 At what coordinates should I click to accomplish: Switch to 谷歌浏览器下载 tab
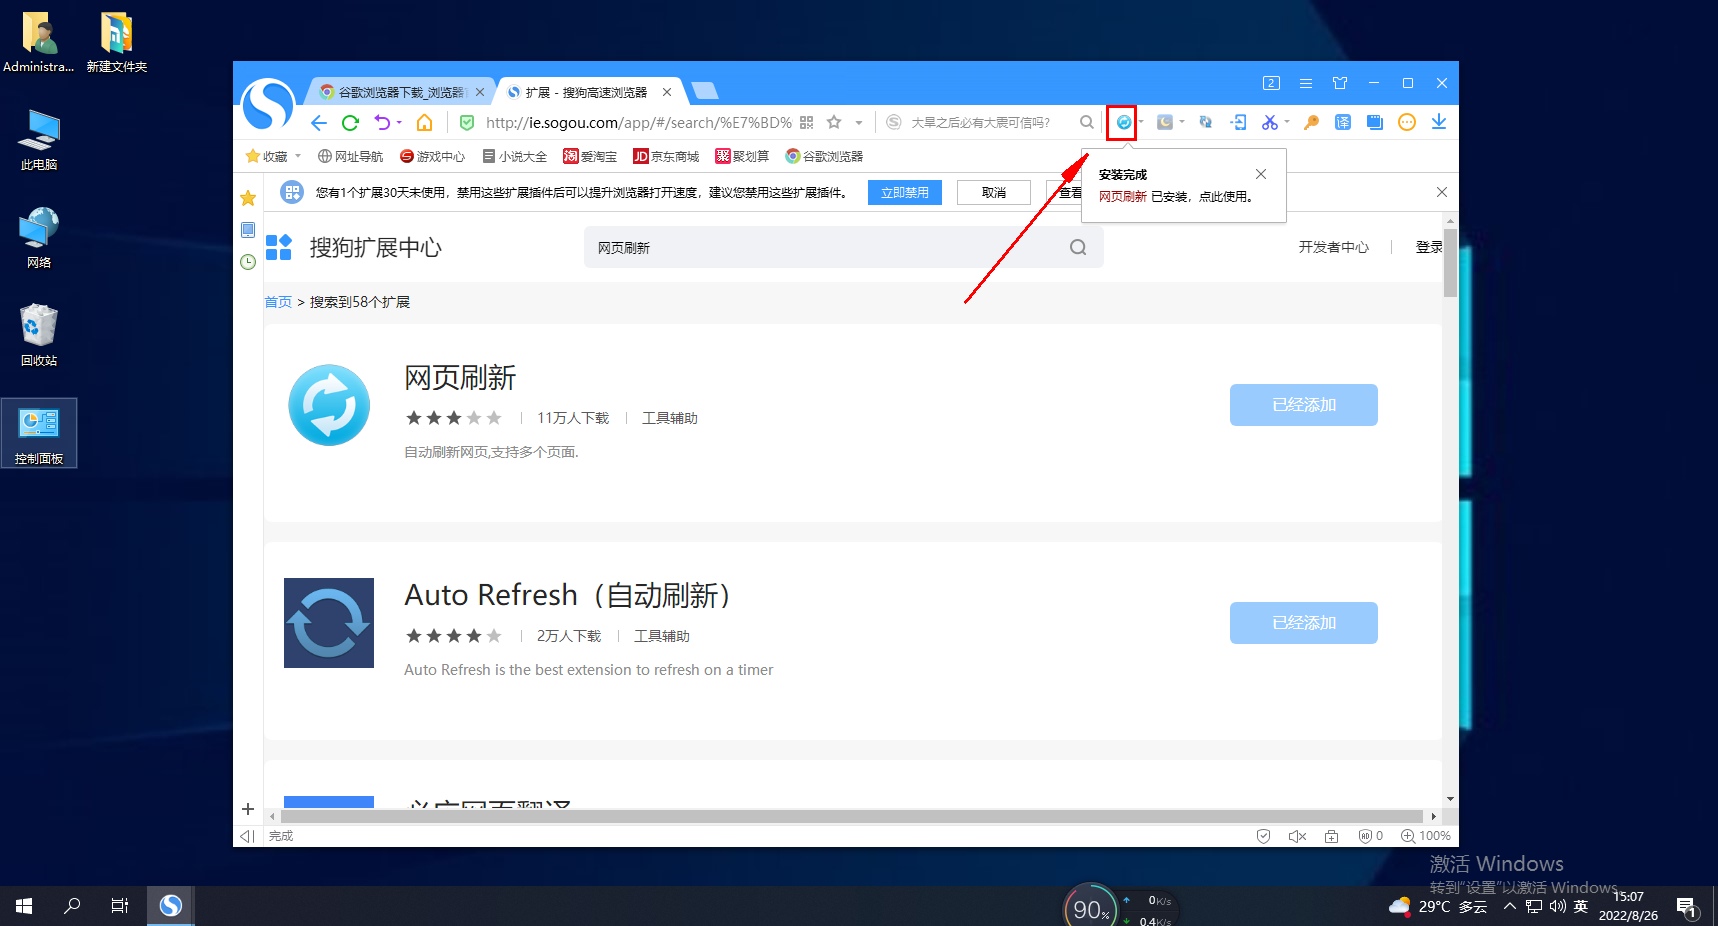click(401, 92)
